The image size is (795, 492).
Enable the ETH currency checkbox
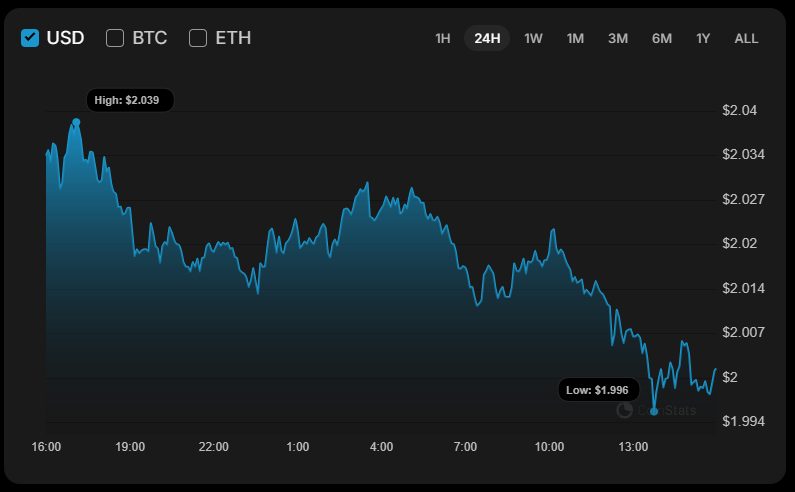(x=198, y=38)
